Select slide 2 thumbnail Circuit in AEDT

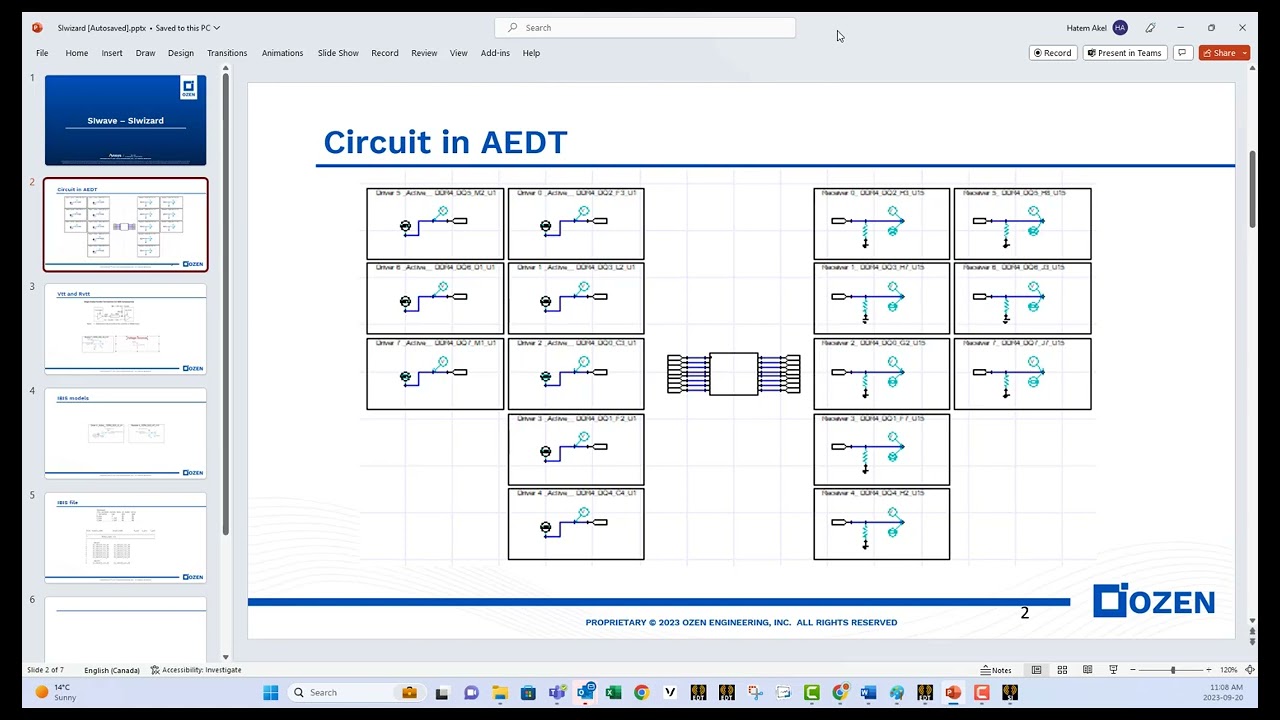[x=126, y=225]
